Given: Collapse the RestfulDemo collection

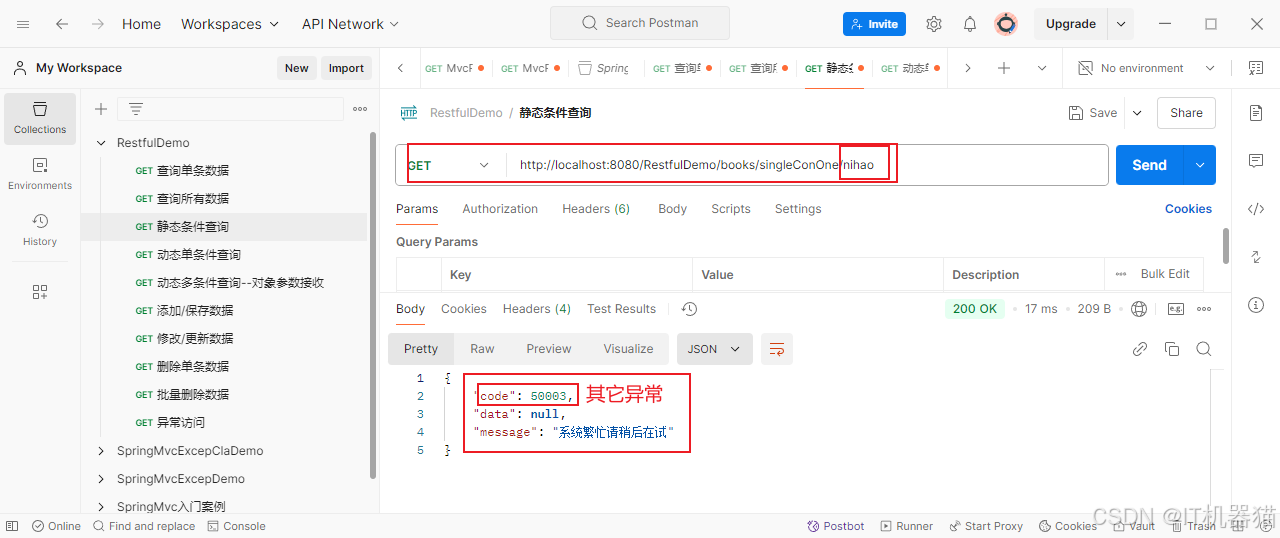Looking at the screenshot, I should (101, 143).
